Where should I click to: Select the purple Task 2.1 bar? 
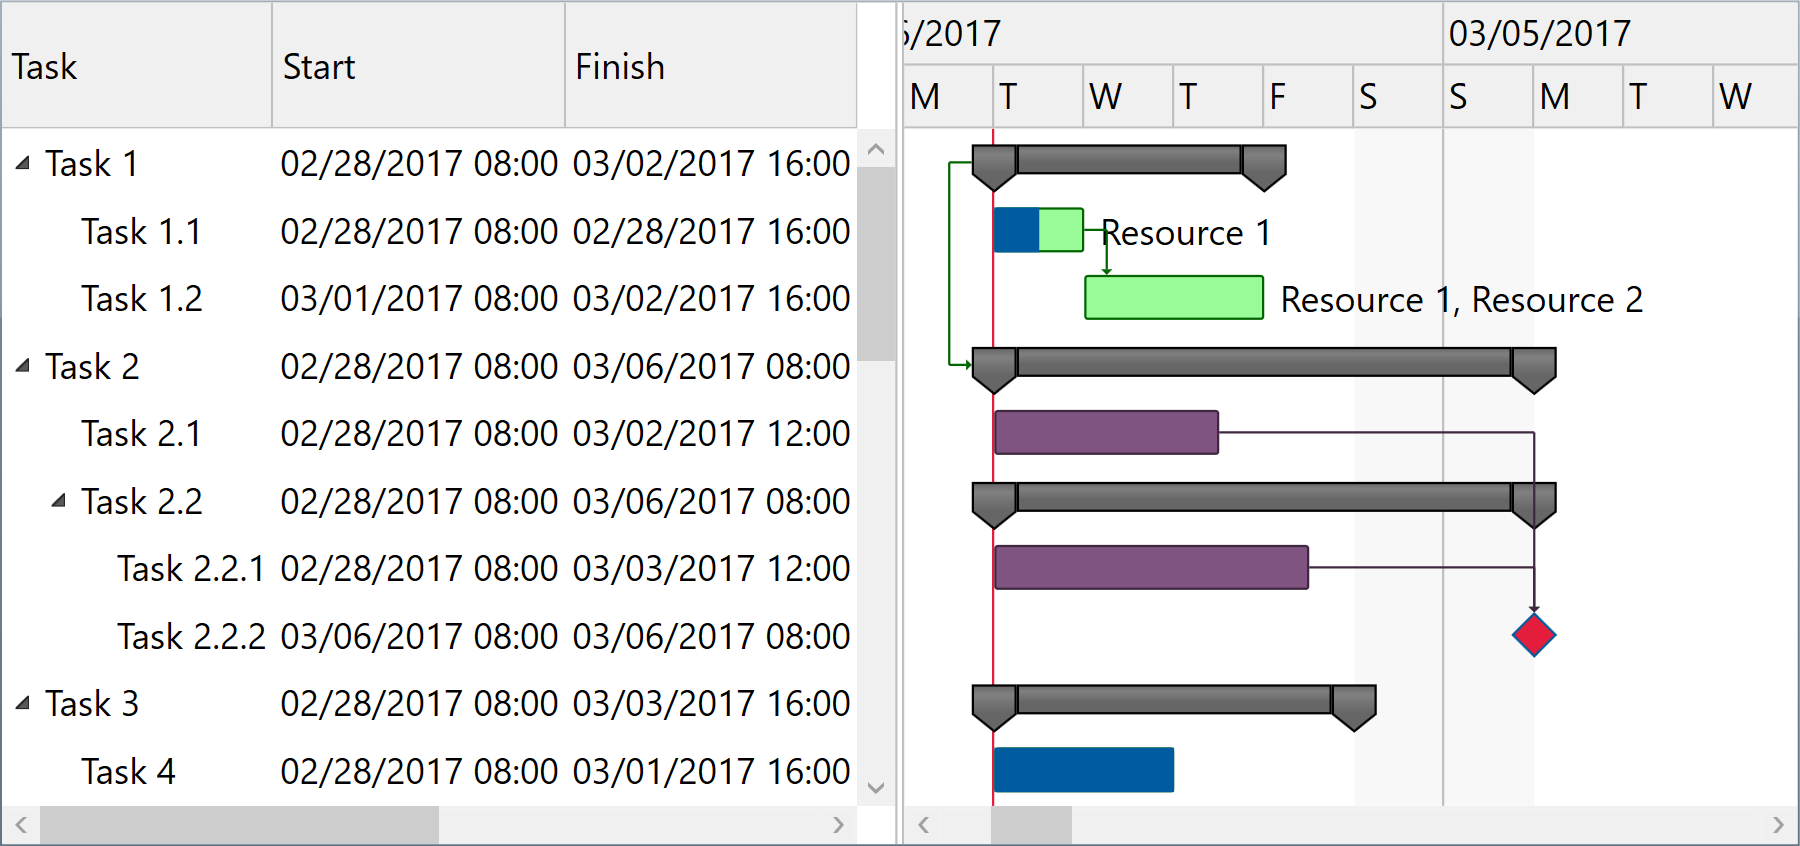(1106, 433)
